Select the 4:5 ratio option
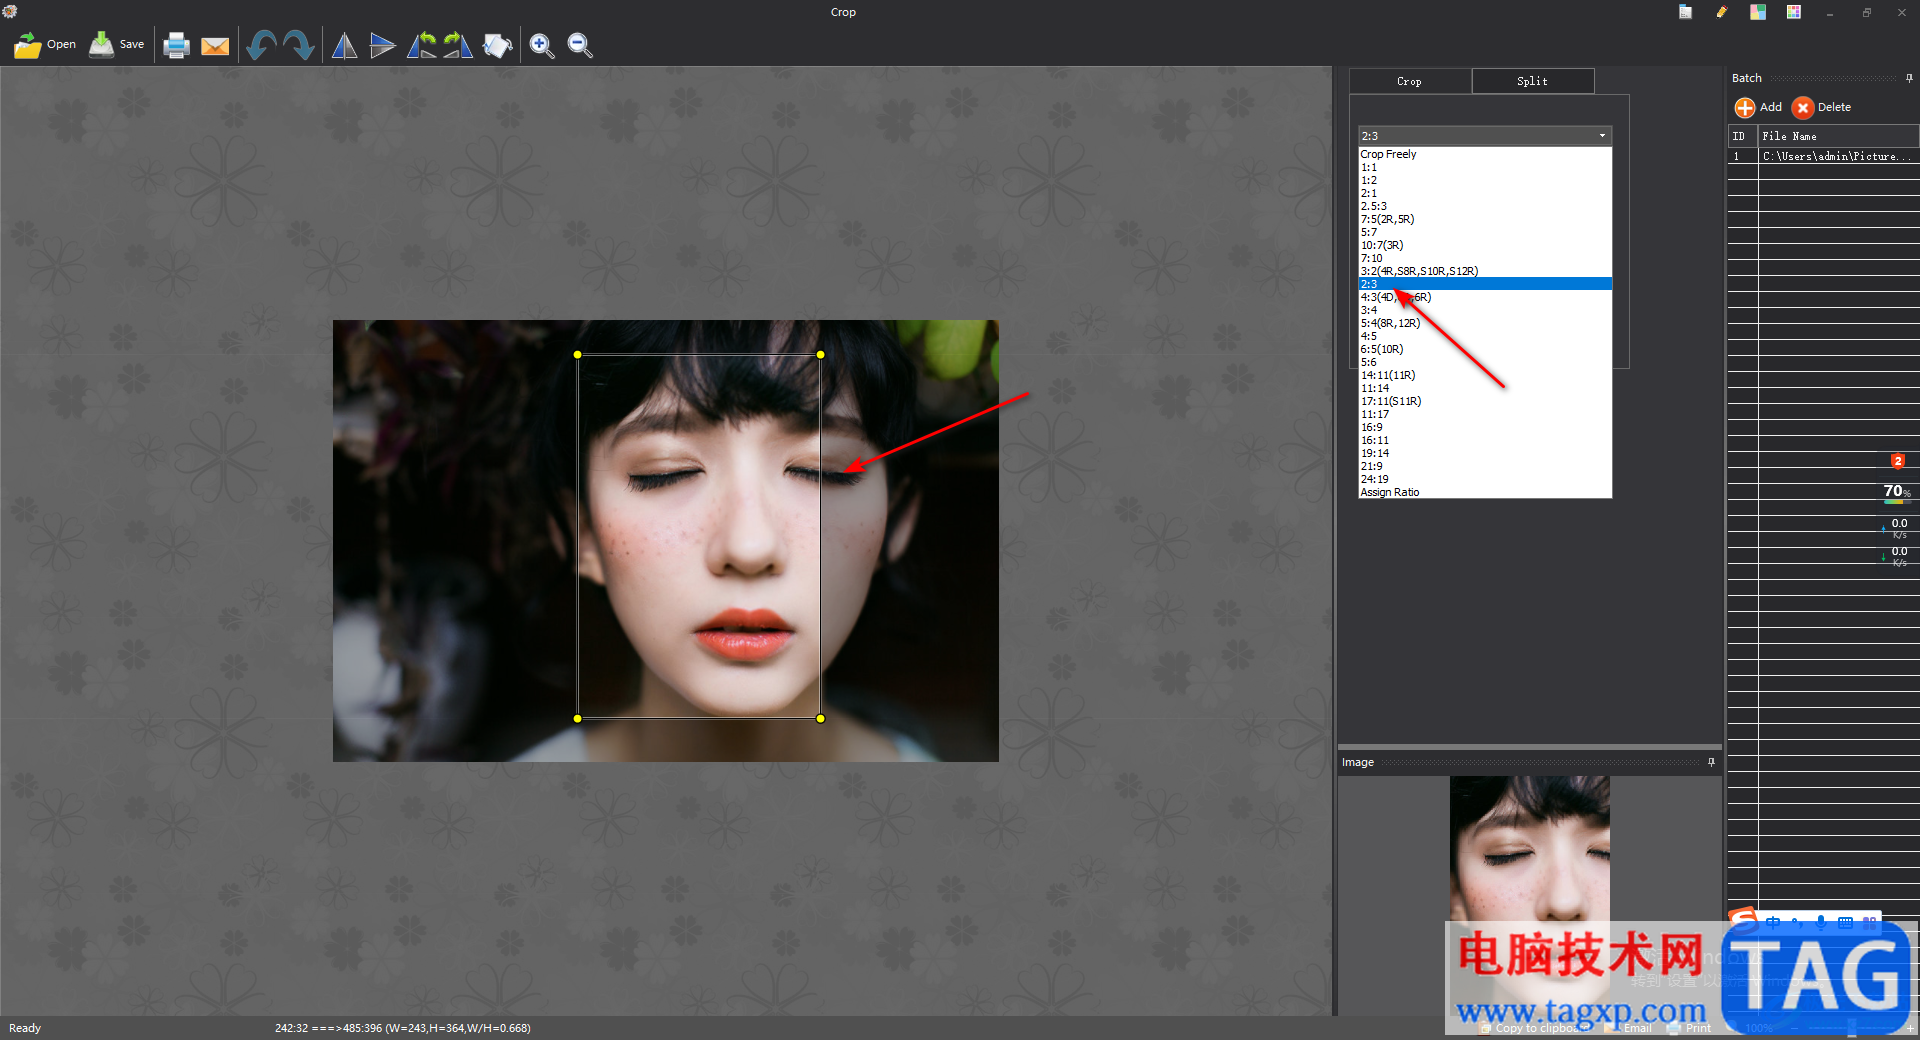The height and width of the screenshot is (1040, 1920). (x=1485, y=336)
